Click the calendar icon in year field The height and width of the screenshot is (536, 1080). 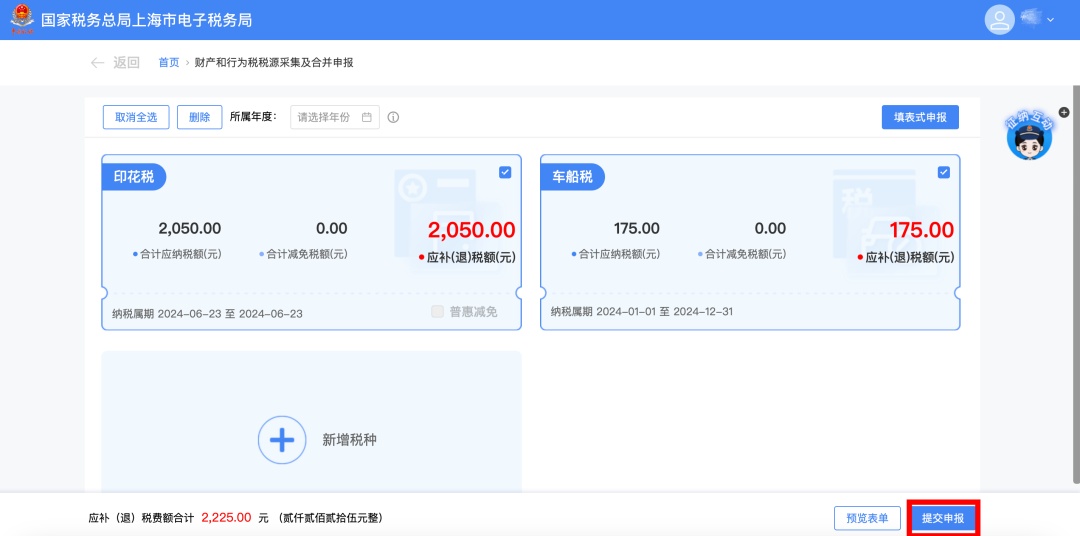tap(367, 117)
